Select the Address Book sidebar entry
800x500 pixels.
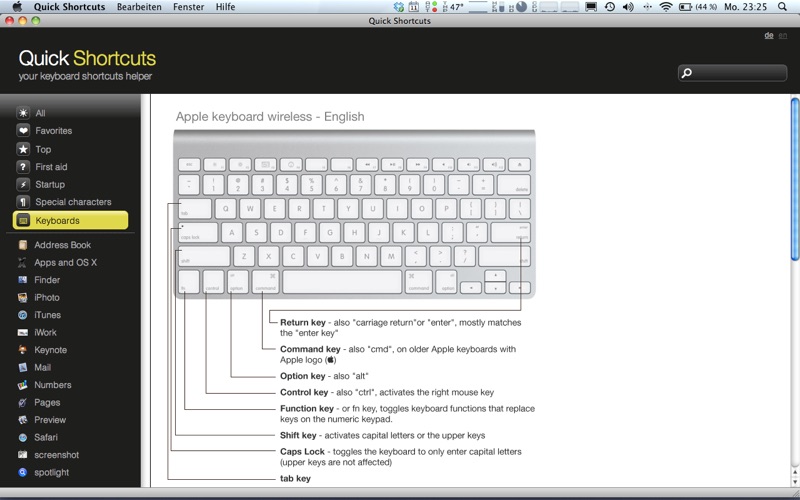click(x=62, y=245)
